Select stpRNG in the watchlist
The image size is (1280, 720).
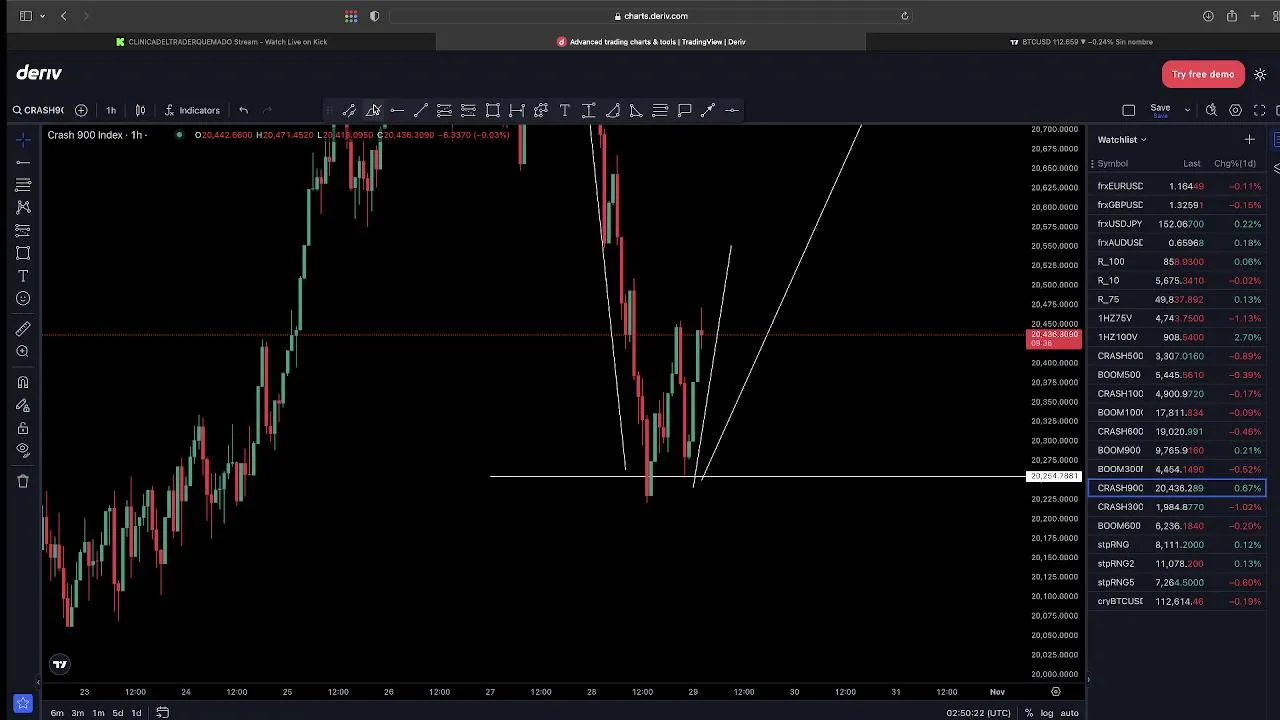click(1177, 545)
